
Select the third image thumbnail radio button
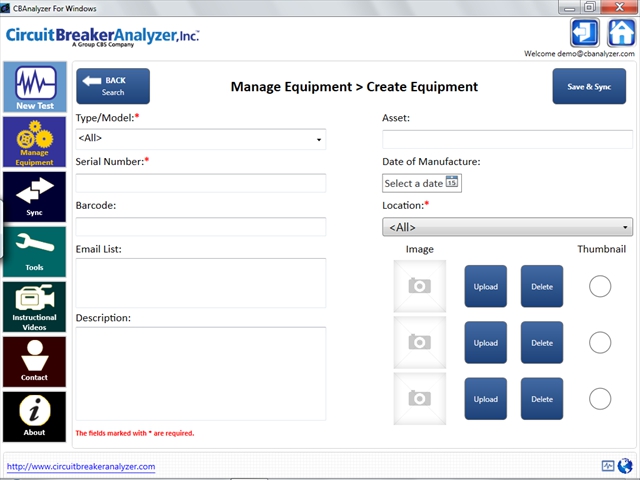600,399
